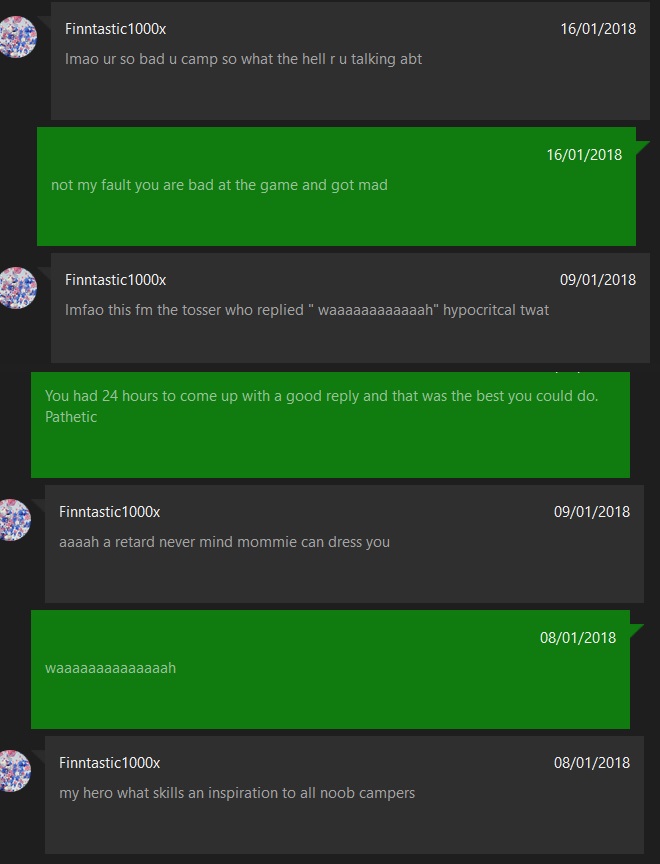Click avatar beside 'my hero what skills' message
This screenshot has height=864, width=660.
pos(14,770)
